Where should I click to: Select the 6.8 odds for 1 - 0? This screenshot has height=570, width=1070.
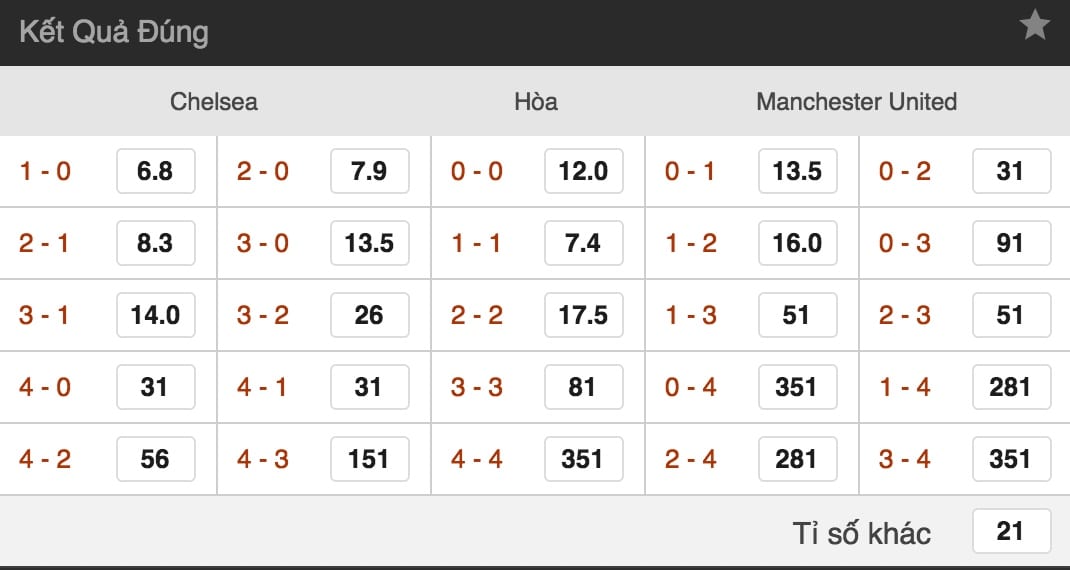(x=155, y=171)
